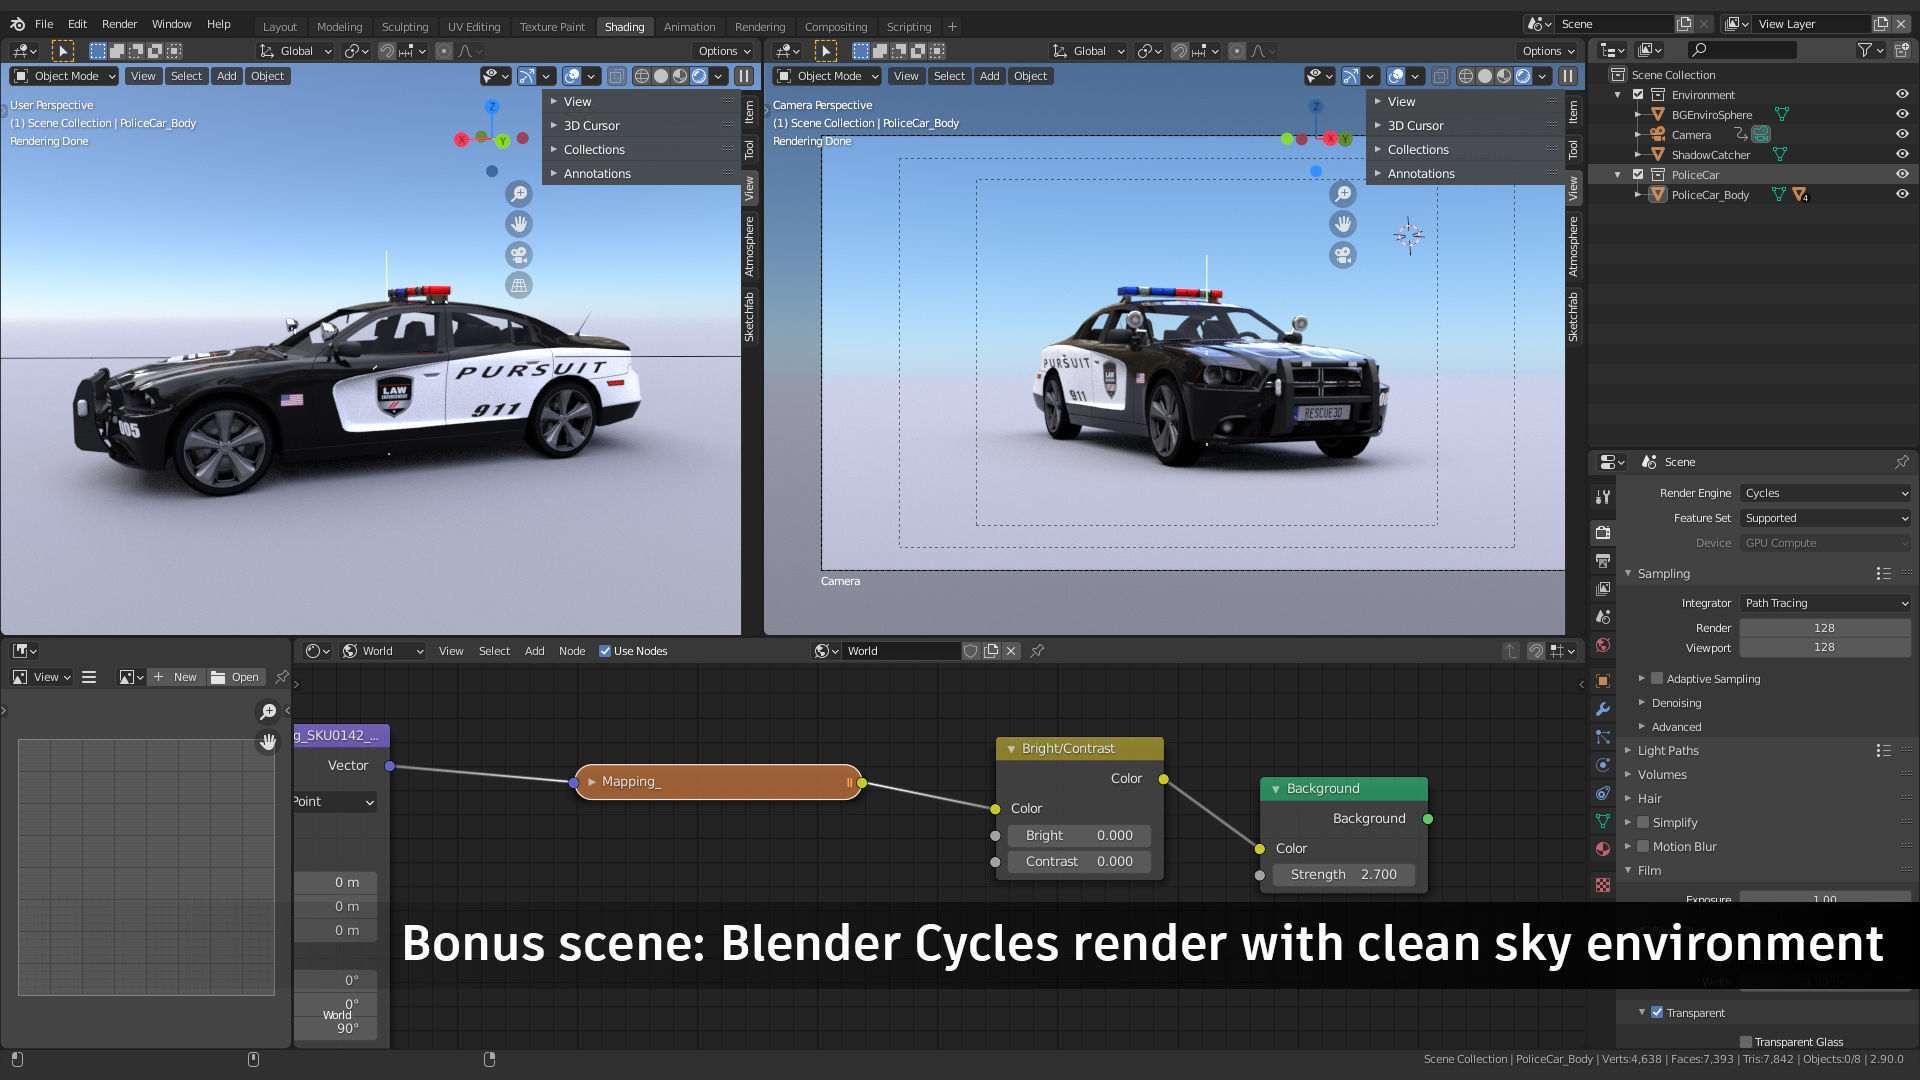Collapse the Bright/Contrast node

pos(1011,749)
